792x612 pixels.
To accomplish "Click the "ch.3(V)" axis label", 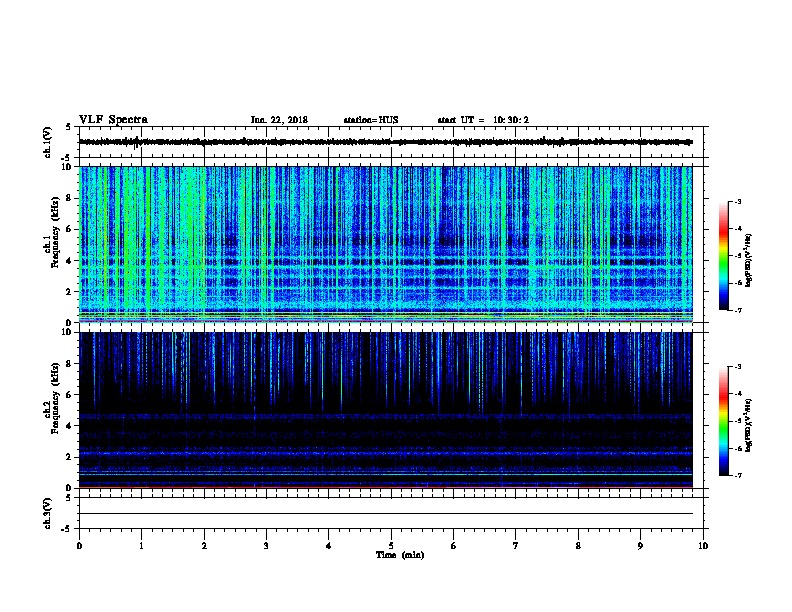I will tap(48, 514).
